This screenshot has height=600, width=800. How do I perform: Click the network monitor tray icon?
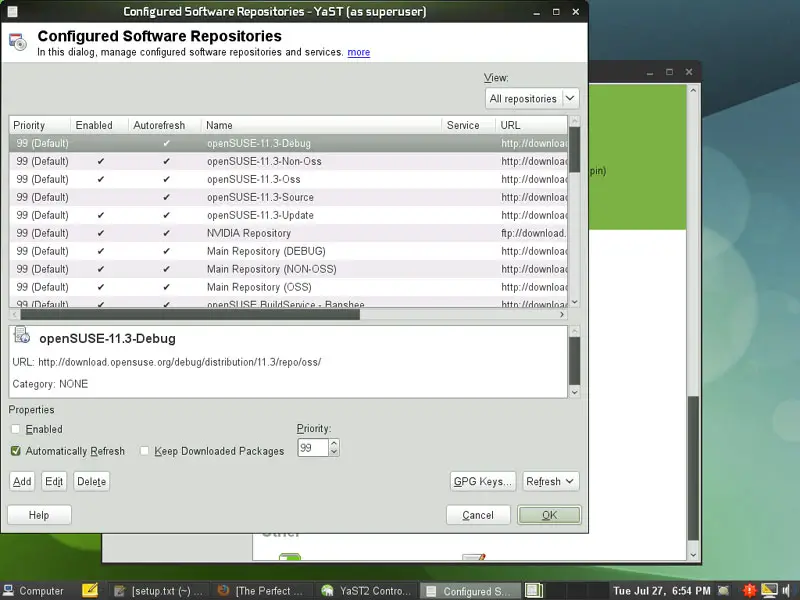pyautogui.click(x=769, y=590)
